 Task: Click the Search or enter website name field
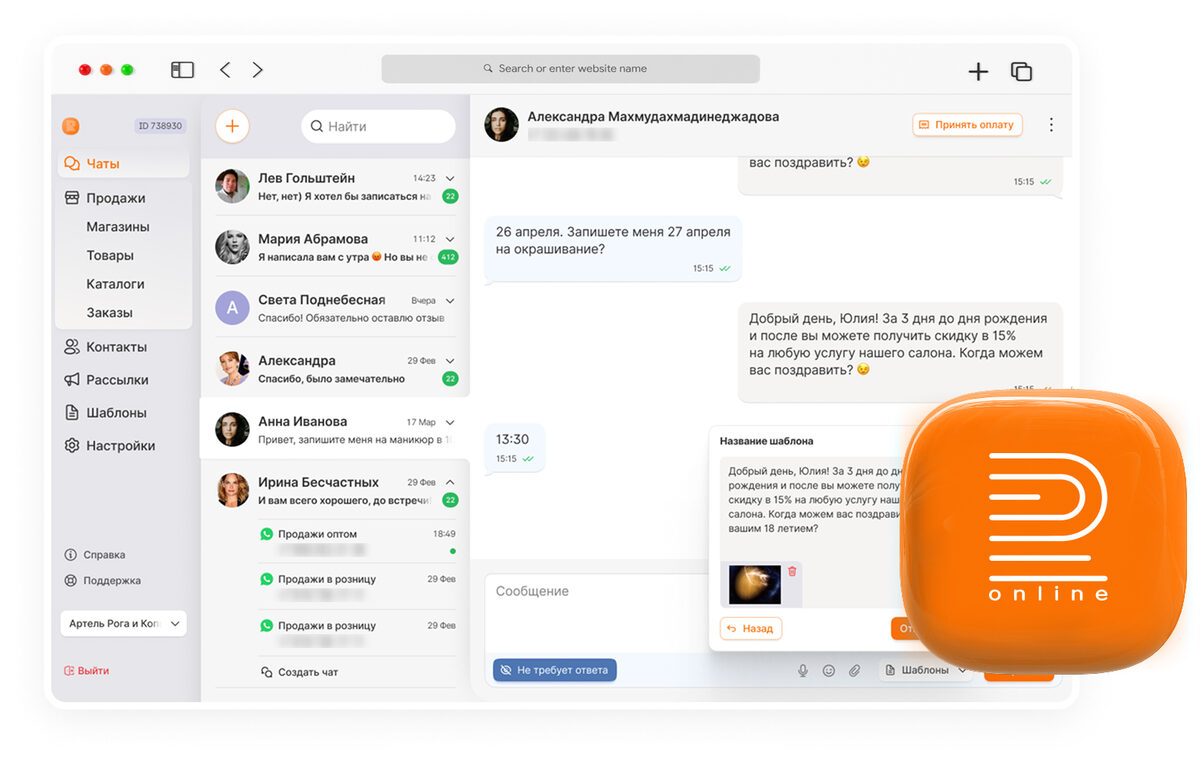pos(570,69)
